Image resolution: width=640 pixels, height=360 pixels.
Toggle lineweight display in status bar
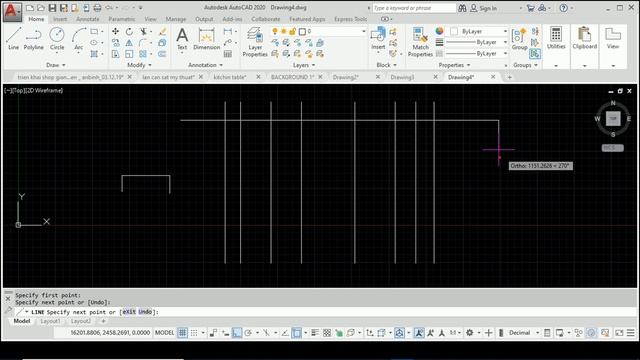click(x=315, y=333)
